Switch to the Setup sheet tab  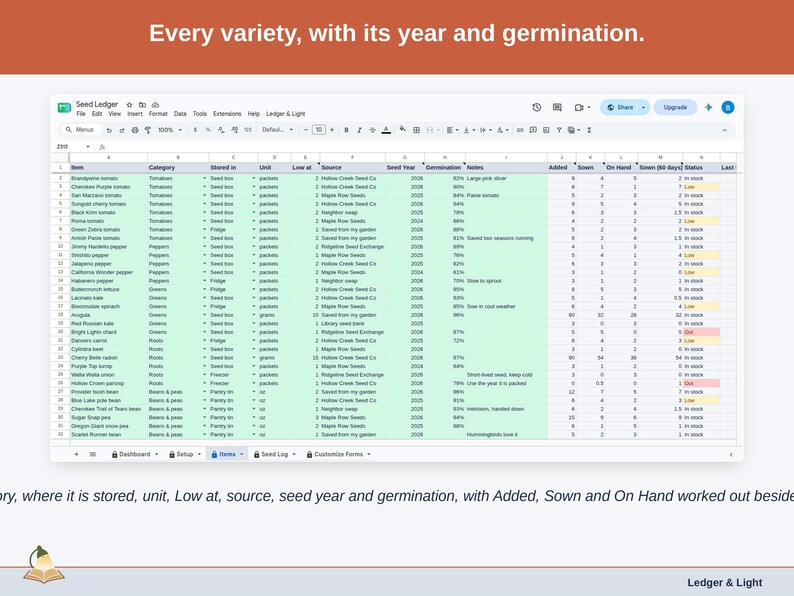click(185, 454)
